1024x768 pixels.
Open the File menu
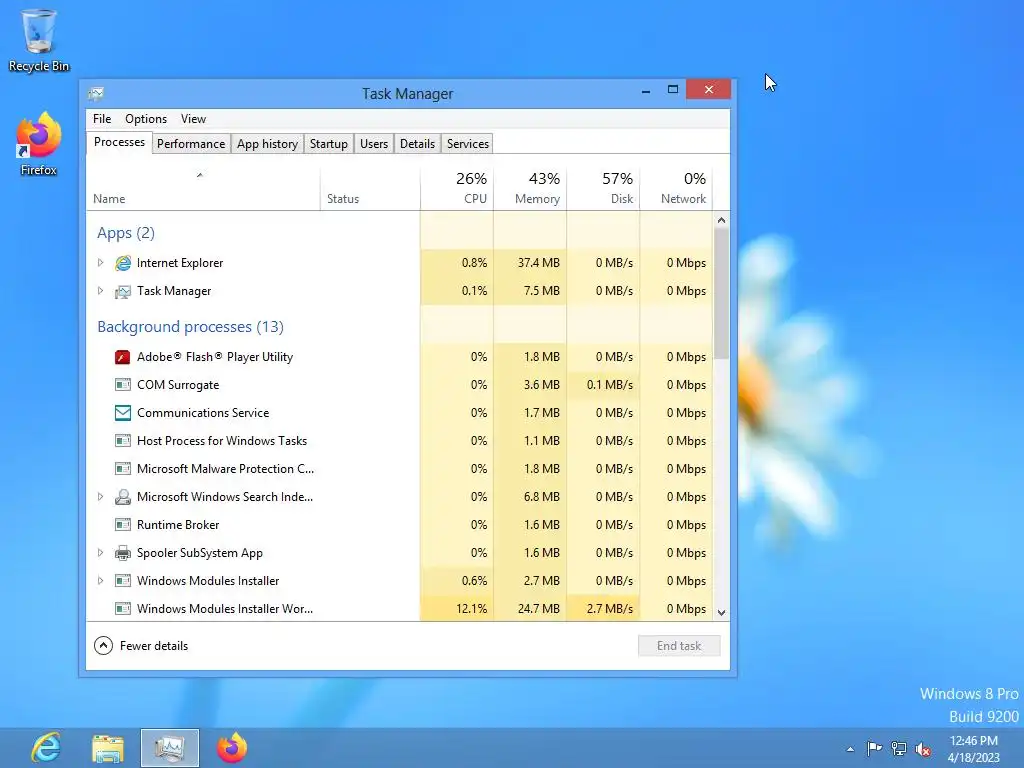(x=102, y=119)
